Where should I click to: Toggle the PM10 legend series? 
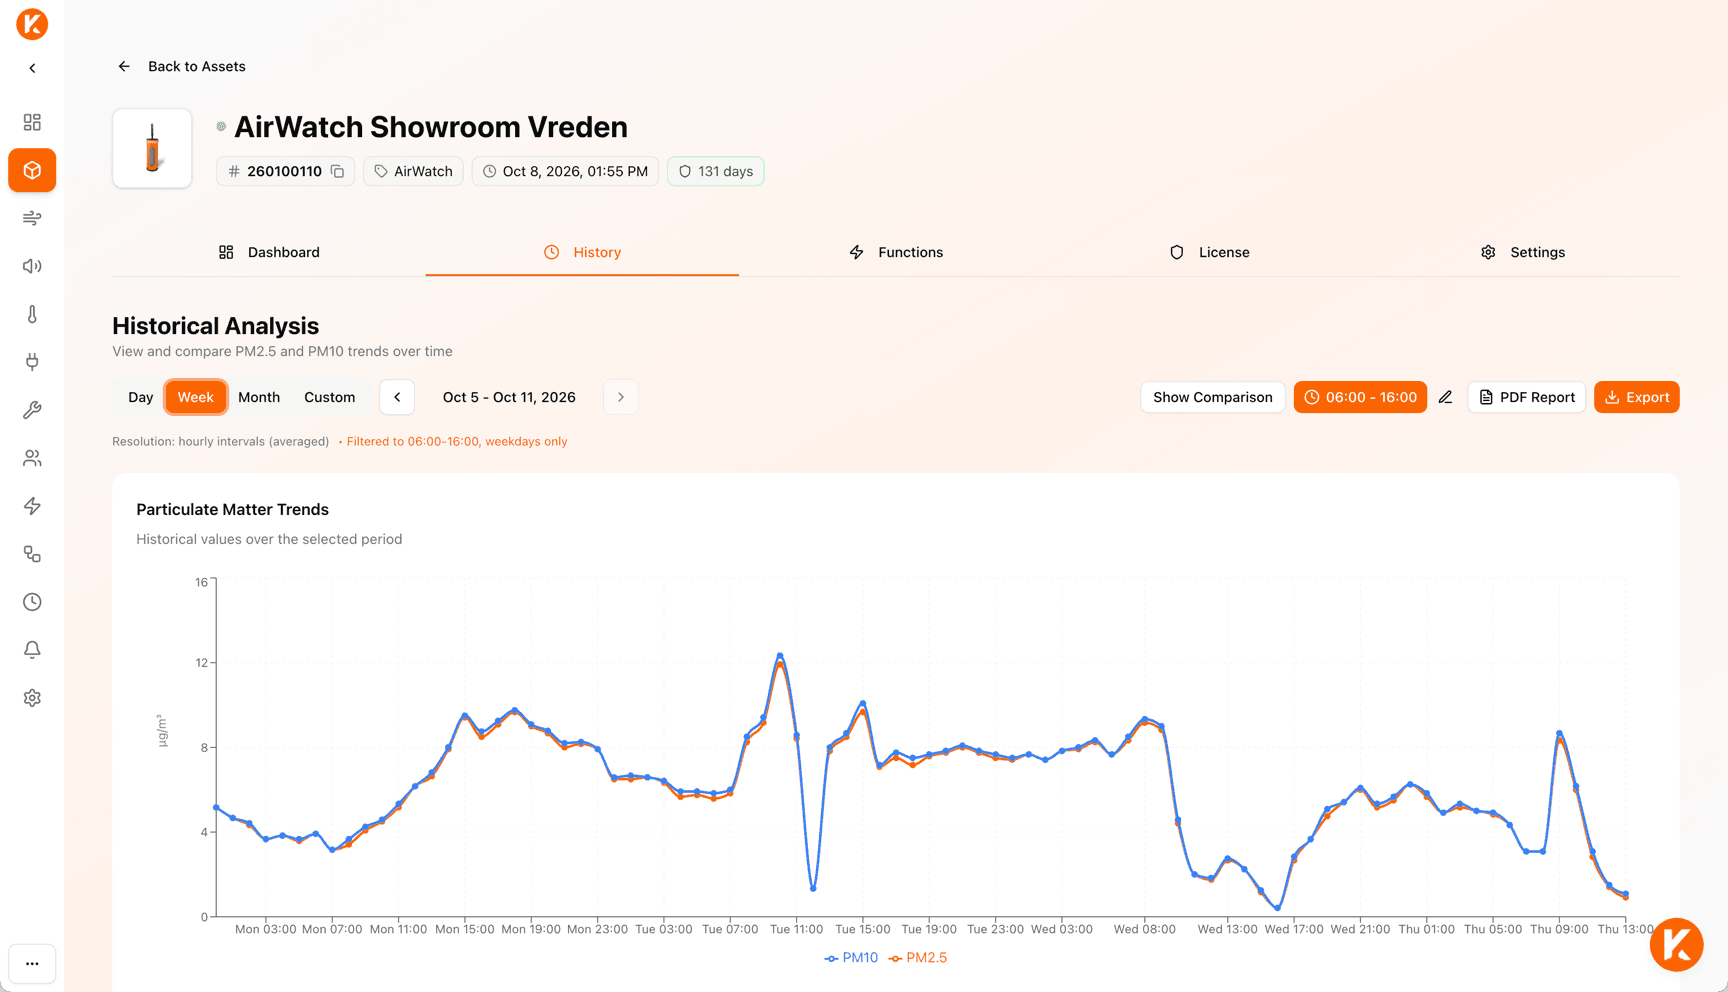[851, 958]
